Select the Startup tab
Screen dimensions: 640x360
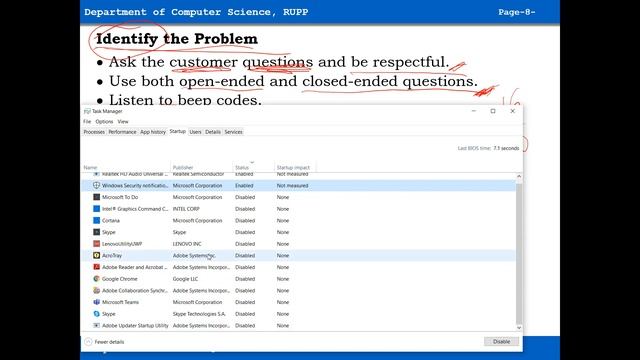pyautogui.click(x=178, y=131)
